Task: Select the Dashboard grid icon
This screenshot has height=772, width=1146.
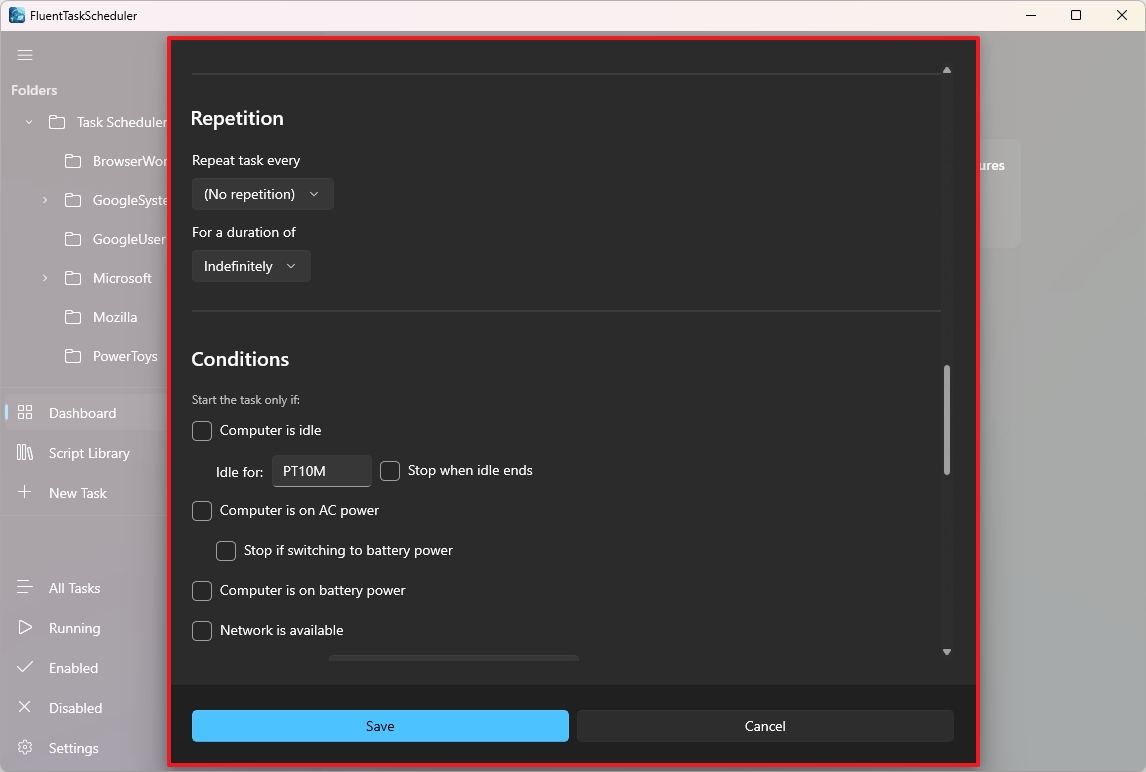Action: click(x=25, y=412)
